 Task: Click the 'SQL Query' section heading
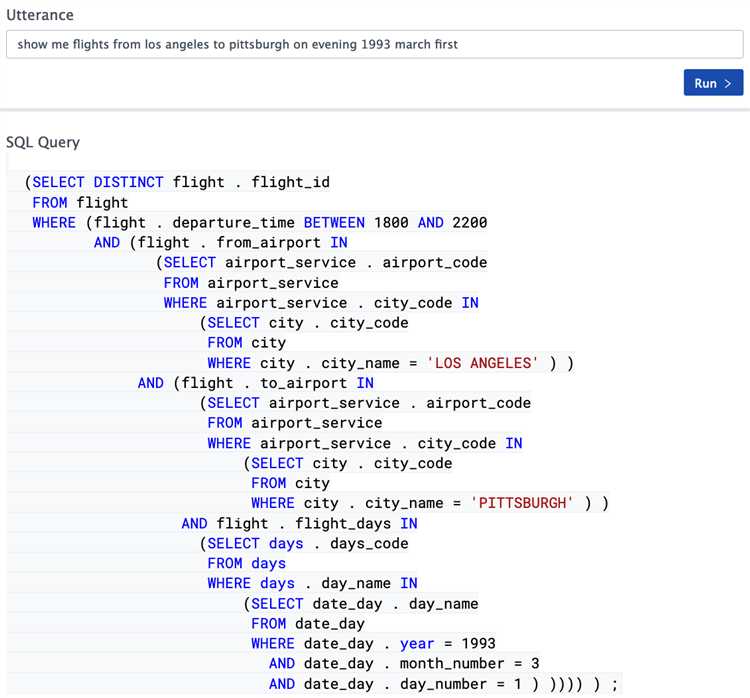(x=43, y=142)
